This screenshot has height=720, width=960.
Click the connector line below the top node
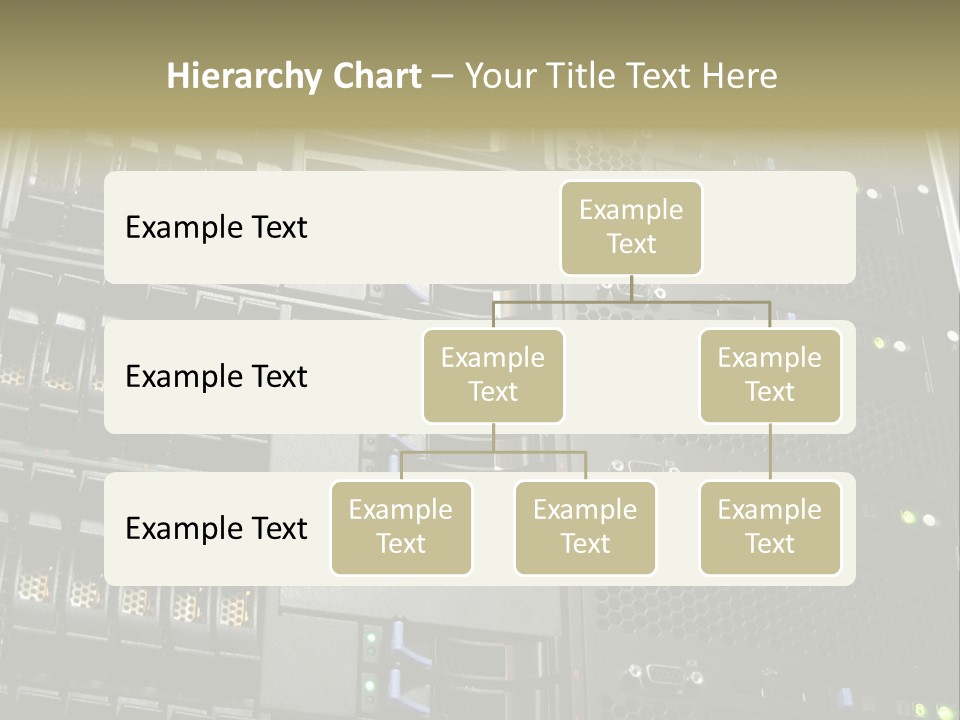(631, 292)
